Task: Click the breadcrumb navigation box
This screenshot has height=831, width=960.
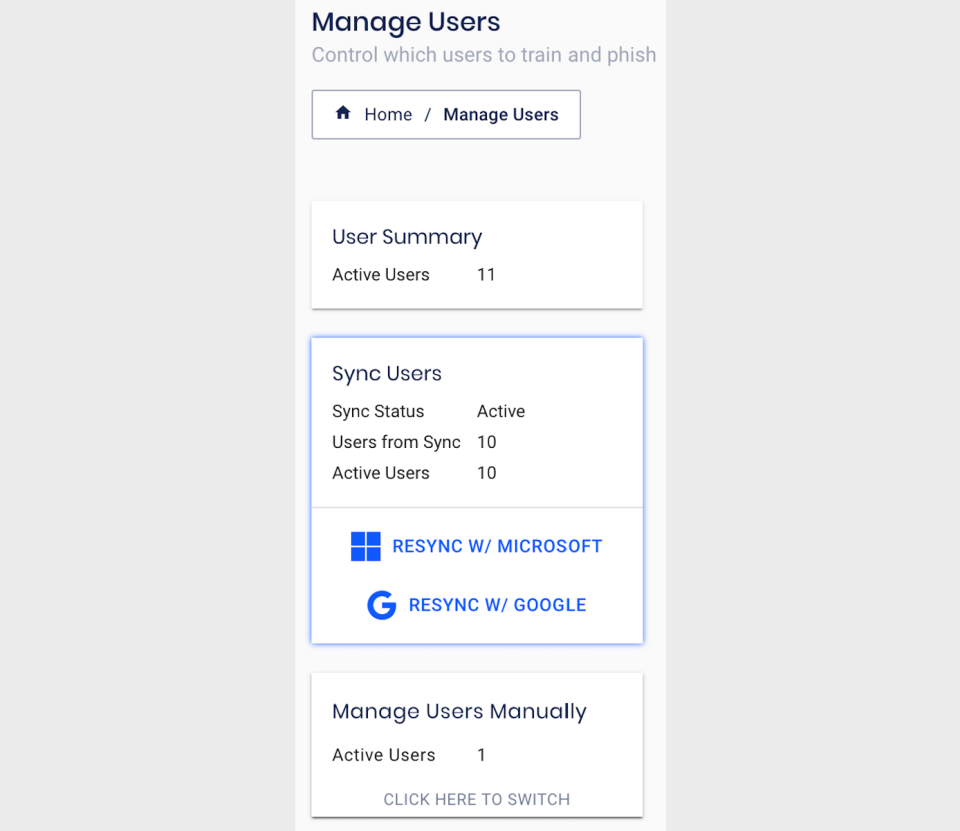Action: pyautogui.click(x=446, y=114)
